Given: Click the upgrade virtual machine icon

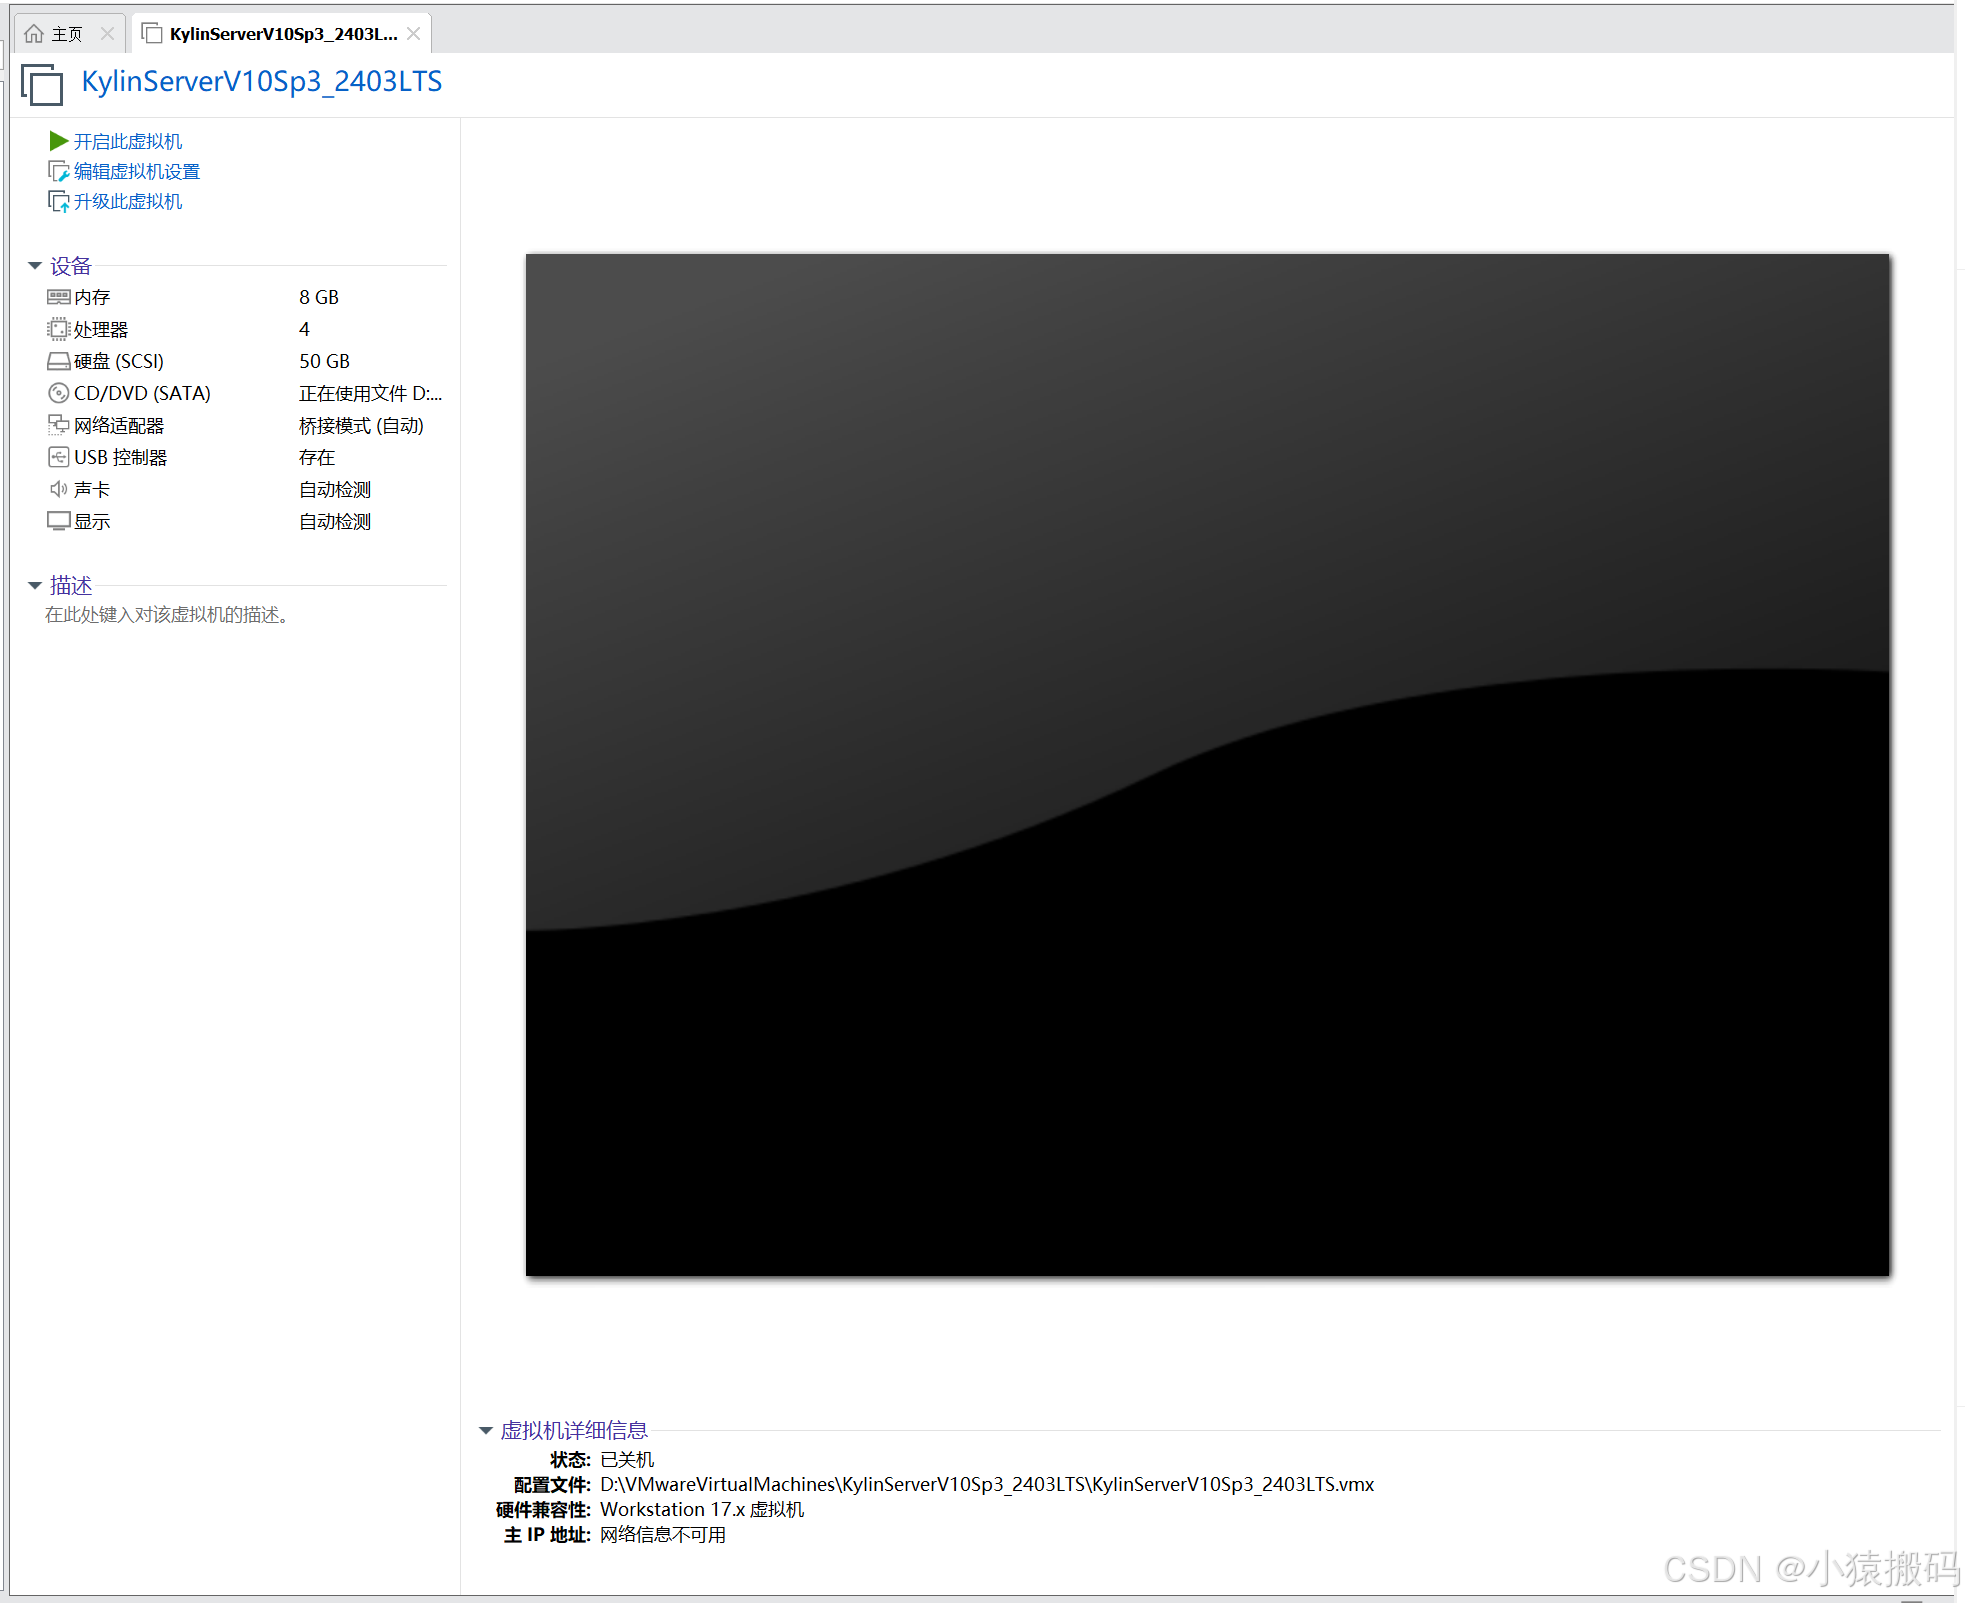Looking at the screenshot, I should pyautogui.click(x=58, y=202).
